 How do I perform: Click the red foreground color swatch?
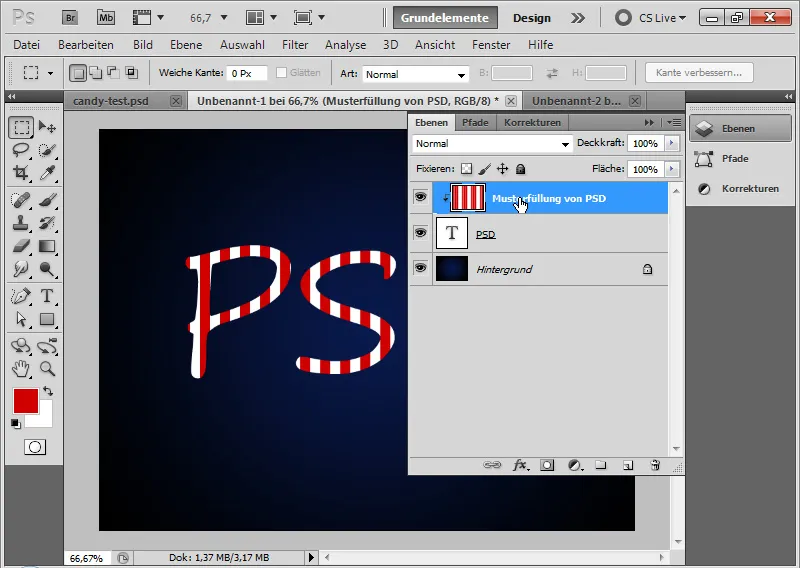tap(26, 401)
